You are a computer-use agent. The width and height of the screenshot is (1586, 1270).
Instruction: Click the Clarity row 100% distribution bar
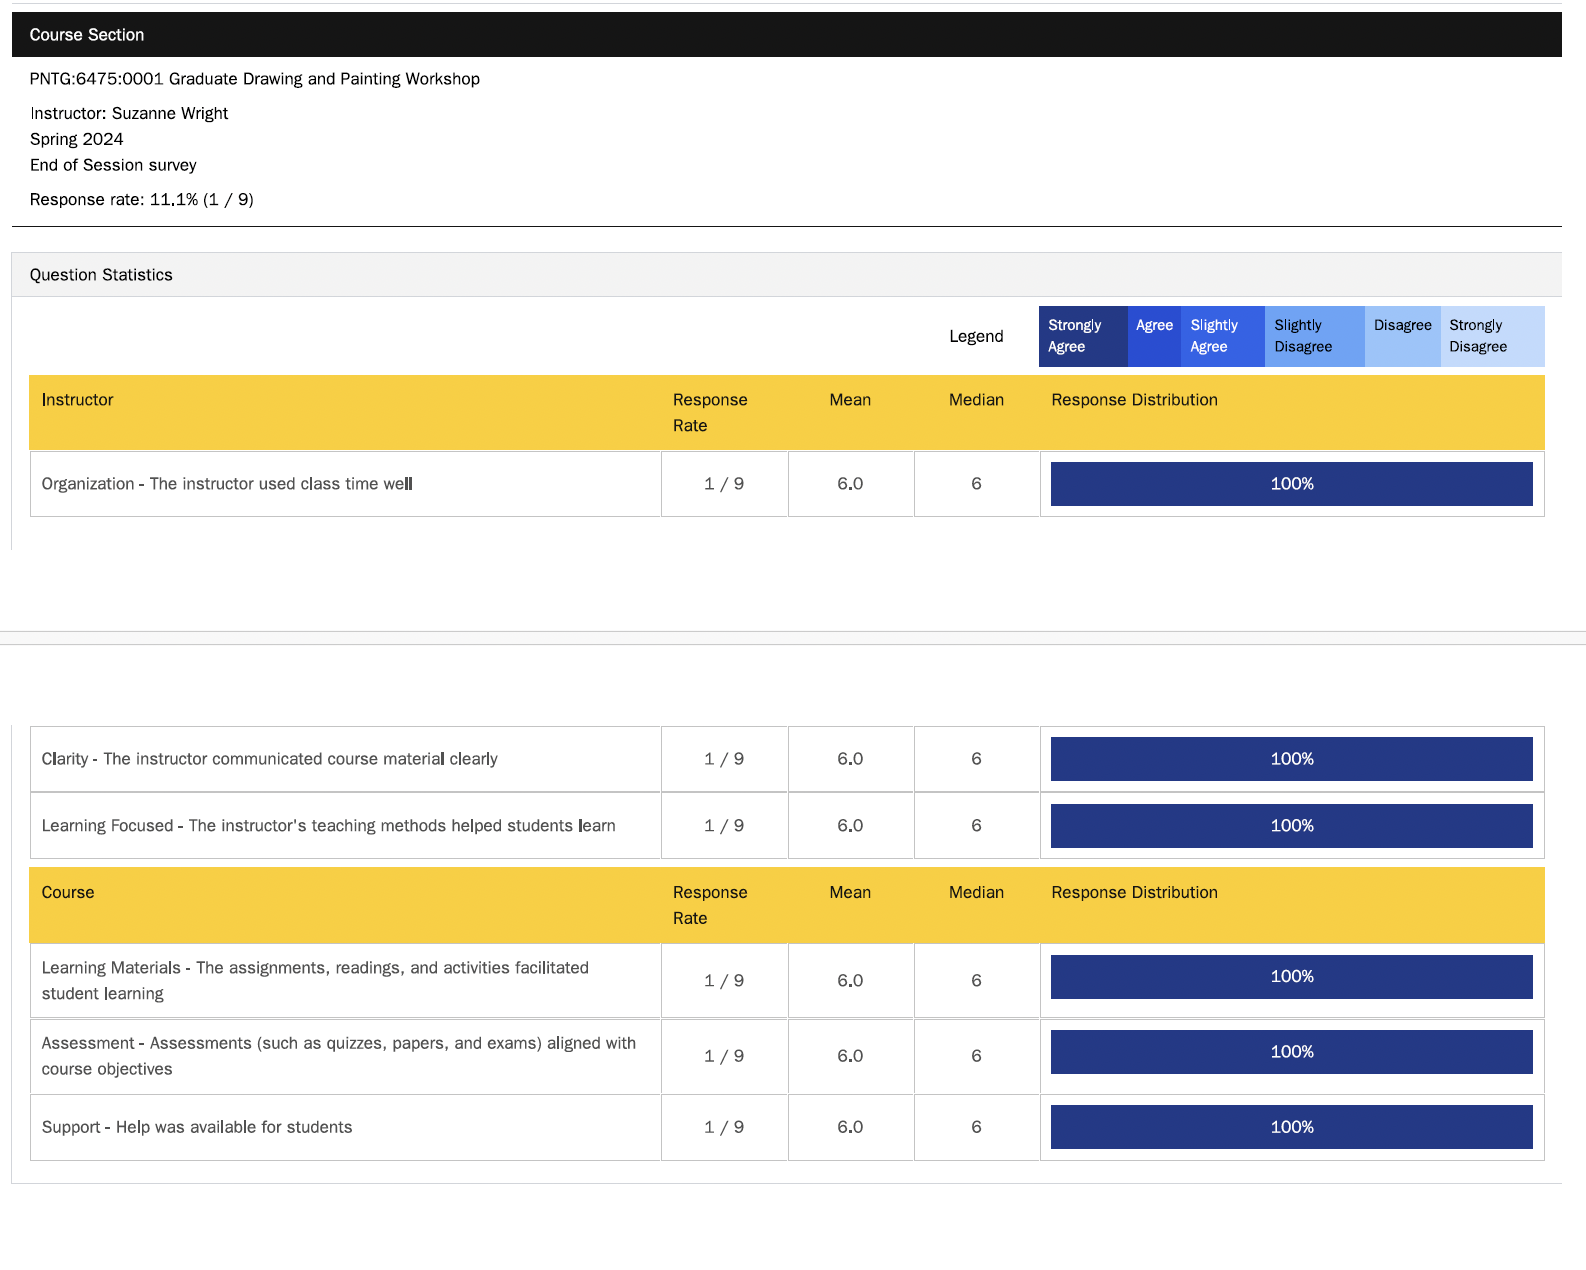pos(1292,759)
